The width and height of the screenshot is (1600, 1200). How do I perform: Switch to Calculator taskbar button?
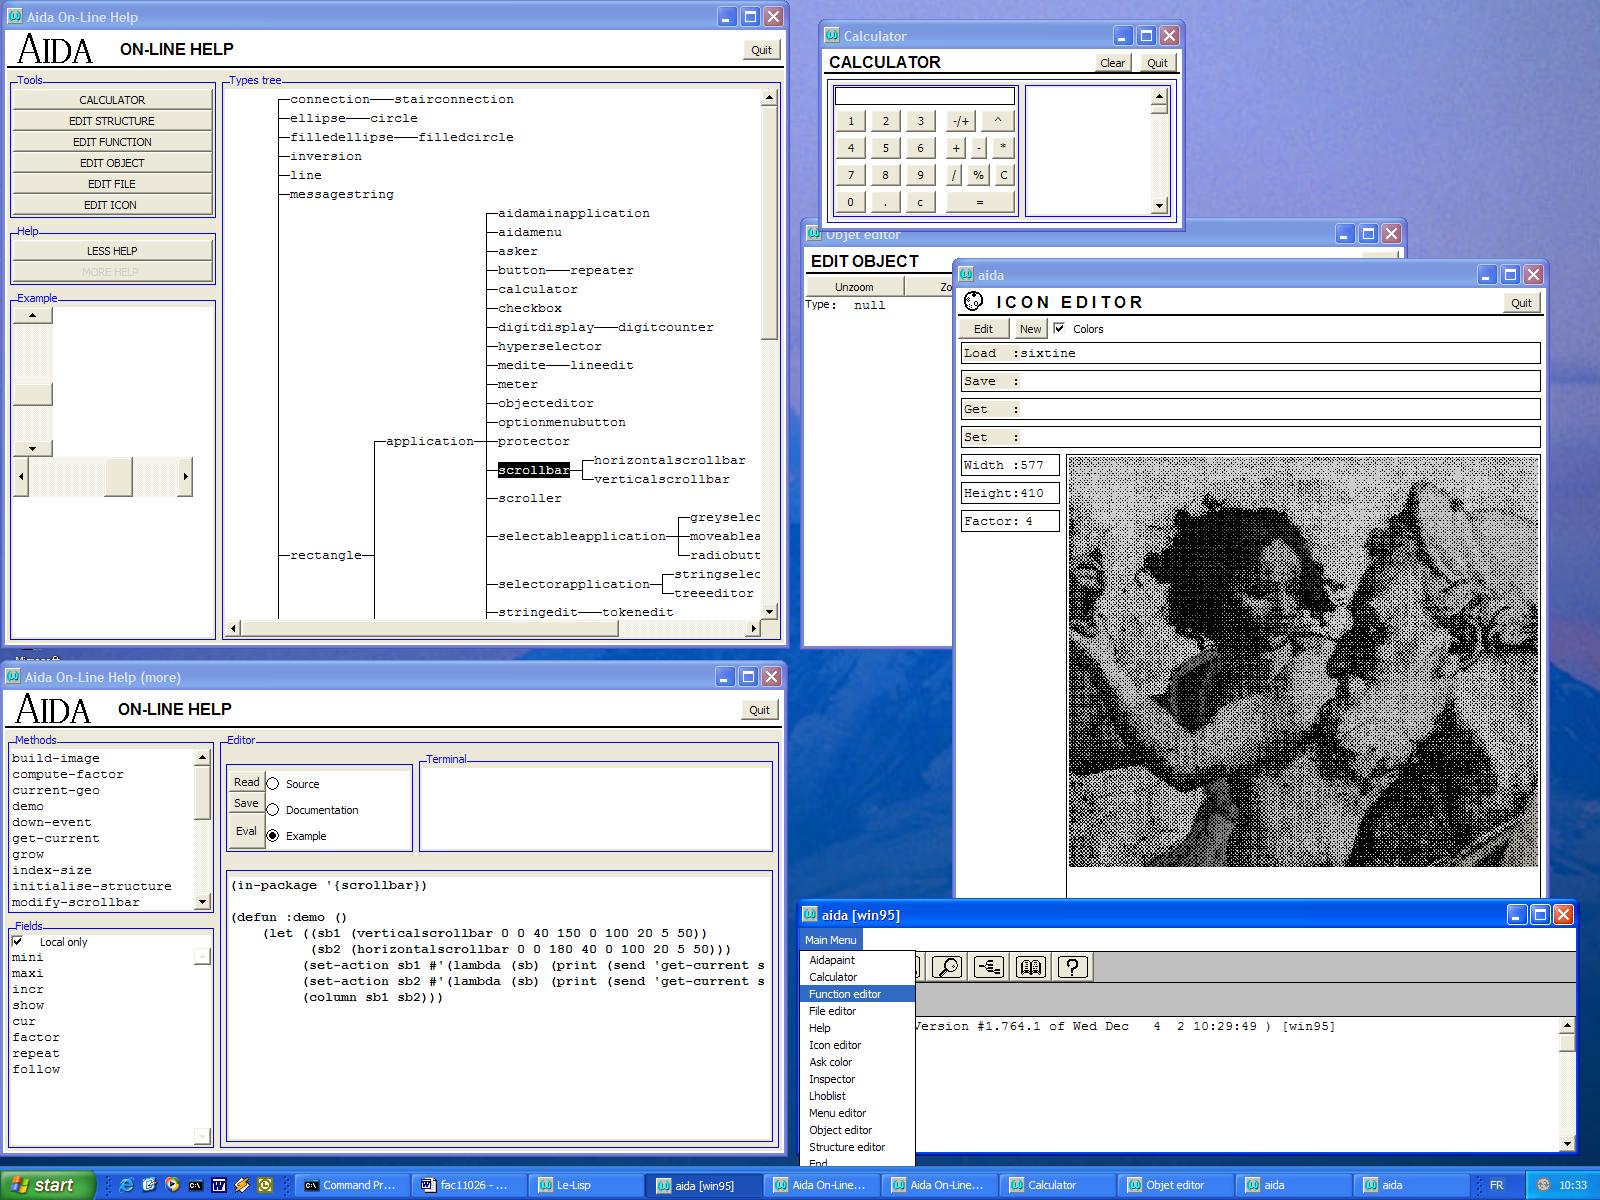pos(1059,1185)
